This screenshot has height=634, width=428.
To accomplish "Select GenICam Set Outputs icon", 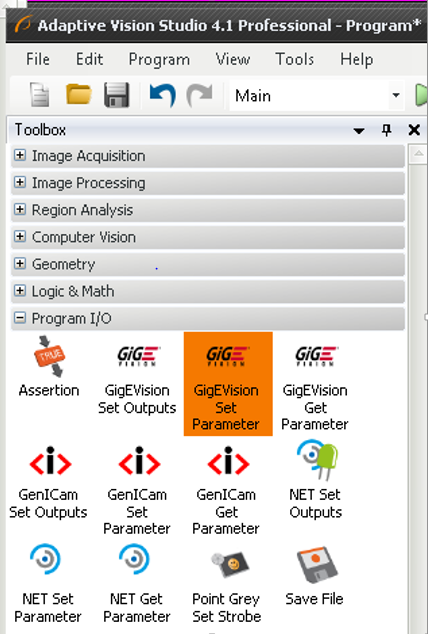I will pyautogui.click(x=48, y=482).
